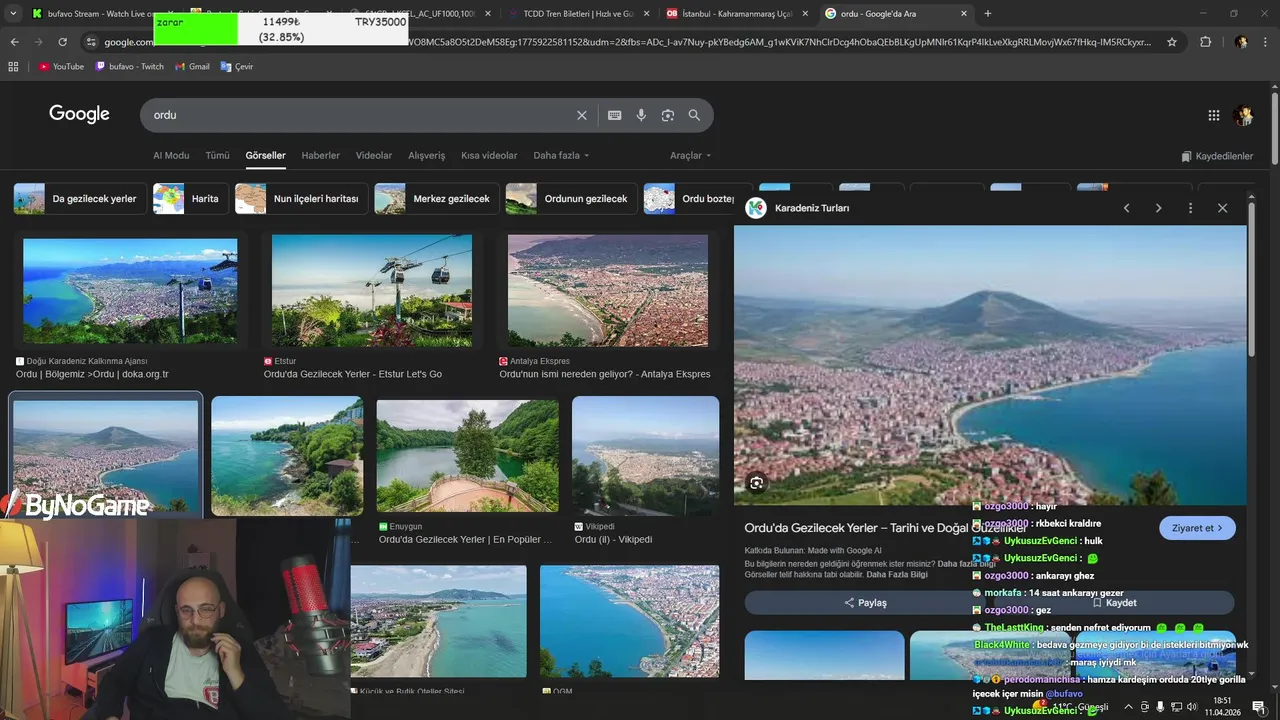Switch to the Tümü results tab
1280x720 pixels.
217,156
